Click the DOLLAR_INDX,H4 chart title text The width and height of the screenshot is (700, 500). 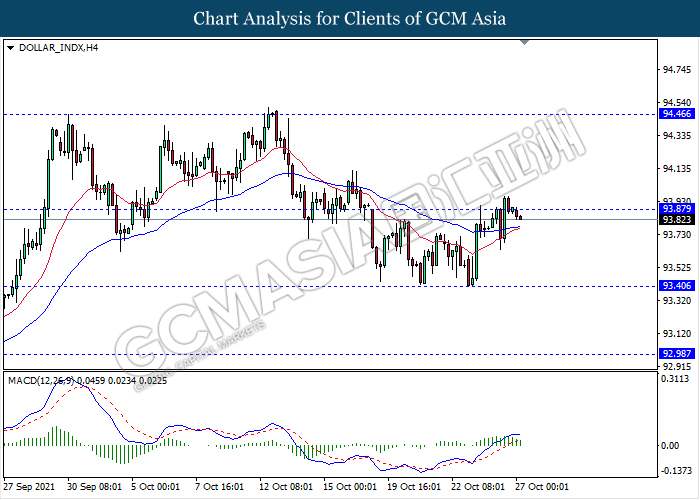click(x=58, y=47)
